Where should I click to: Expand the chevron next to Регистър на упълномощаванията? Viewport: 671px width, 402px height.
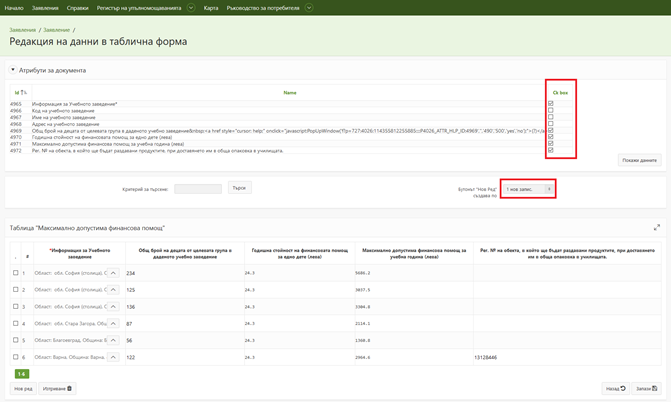coord(191,8)
